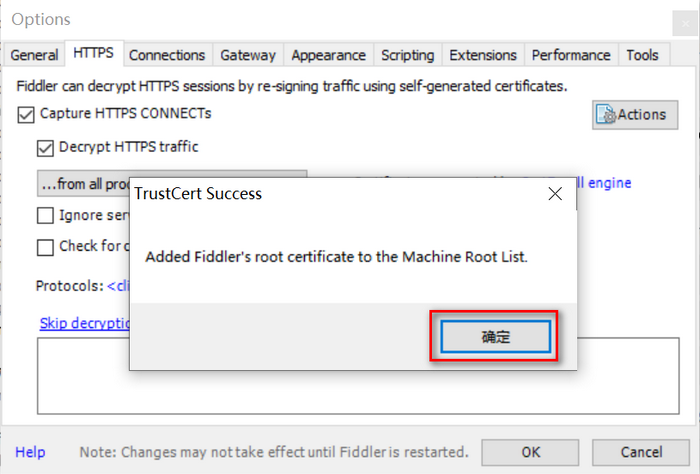Select the Tools tab
Viewport: 700px width, 474px height.
tap(642, 55)
